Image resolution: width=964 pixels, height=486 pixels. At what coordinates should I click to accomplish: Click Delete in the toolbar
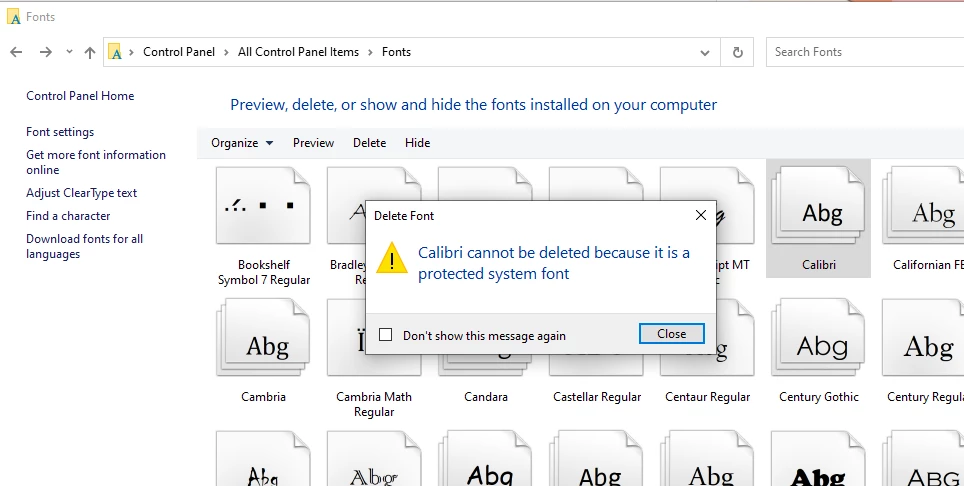369,143
